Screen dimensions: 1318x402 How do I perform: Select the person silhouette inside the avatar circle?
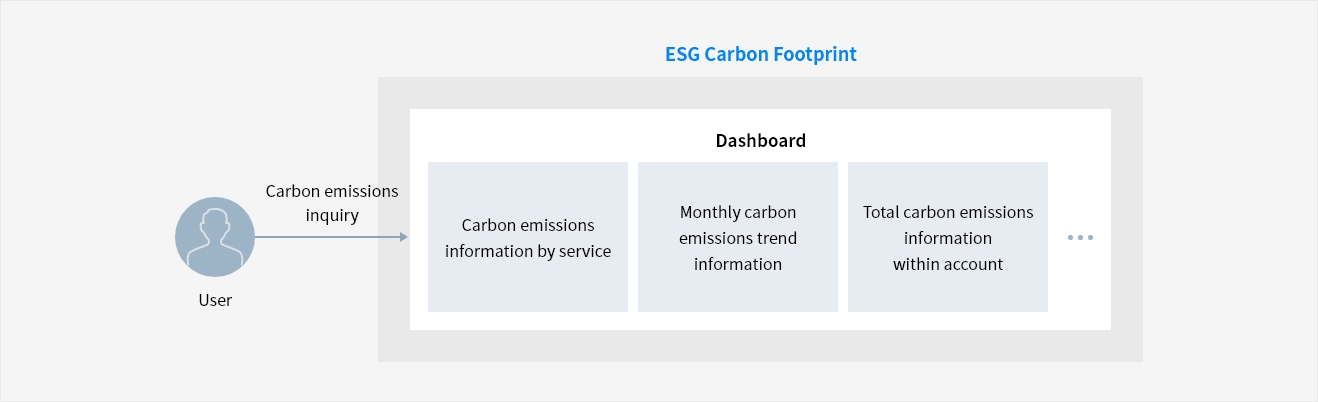(x=215, y=241)
